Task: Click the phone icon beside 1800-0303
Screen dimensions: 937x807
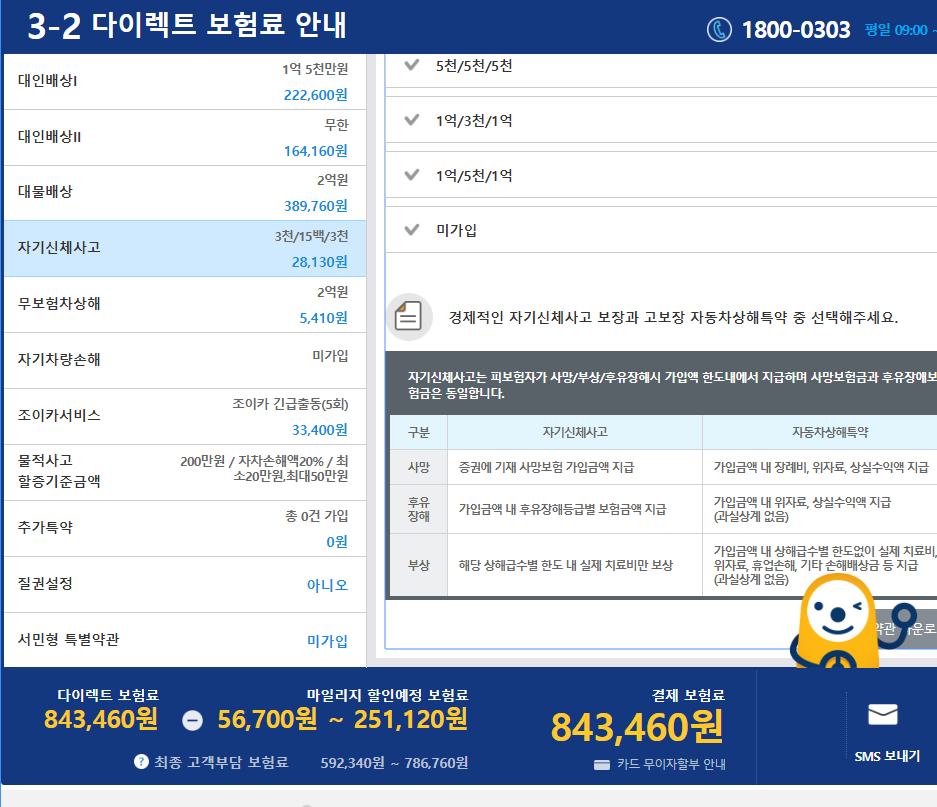Action: click(719, 29)
